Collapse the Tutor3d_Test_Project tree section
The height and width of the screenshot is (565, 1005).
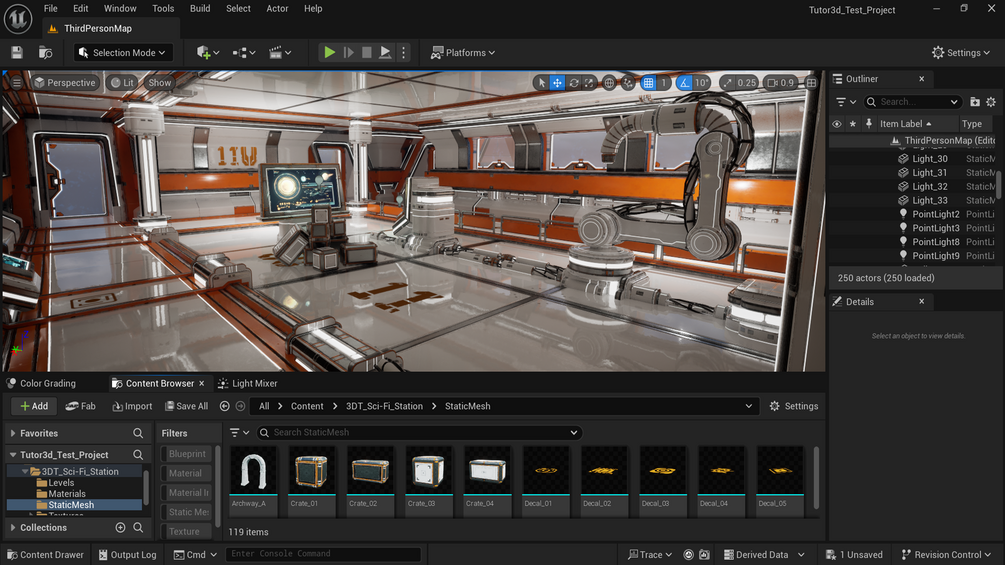13,455
